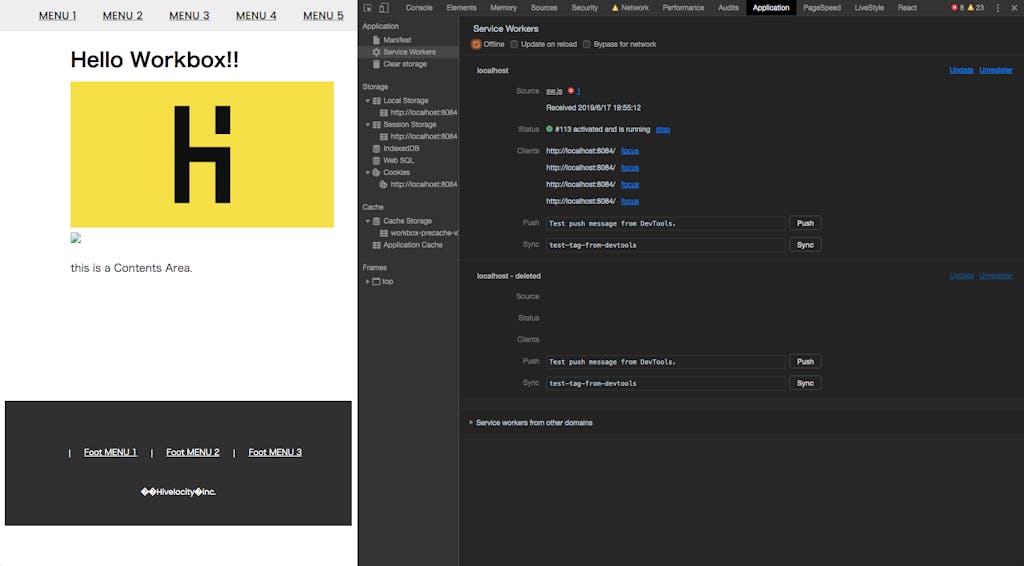Click the Cookies icon
The width and height of the screenshot is (1024, 566).
point(377,172)
